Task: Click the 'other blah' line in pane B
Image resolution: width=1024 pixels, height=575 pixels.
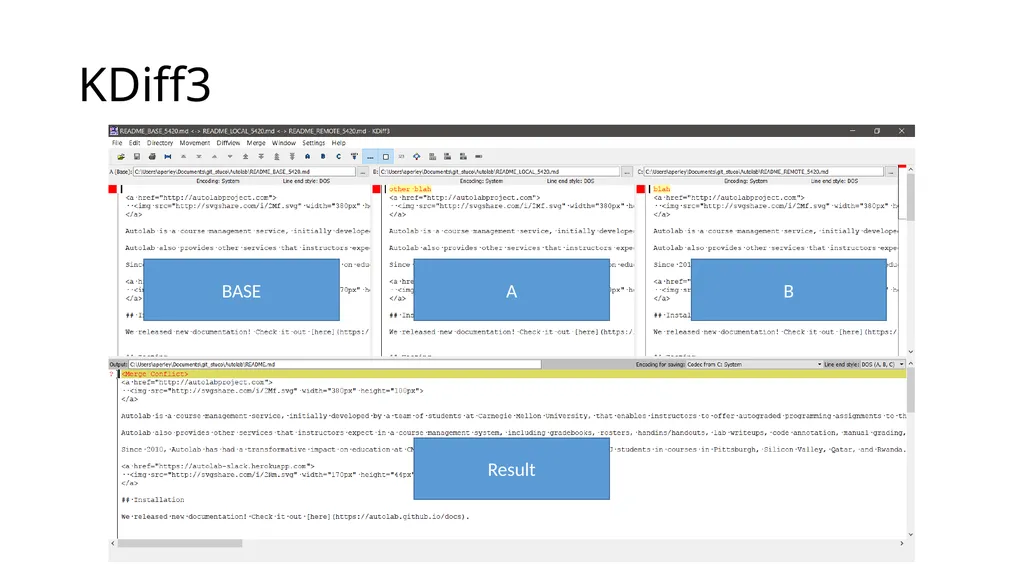Action: 410,189
